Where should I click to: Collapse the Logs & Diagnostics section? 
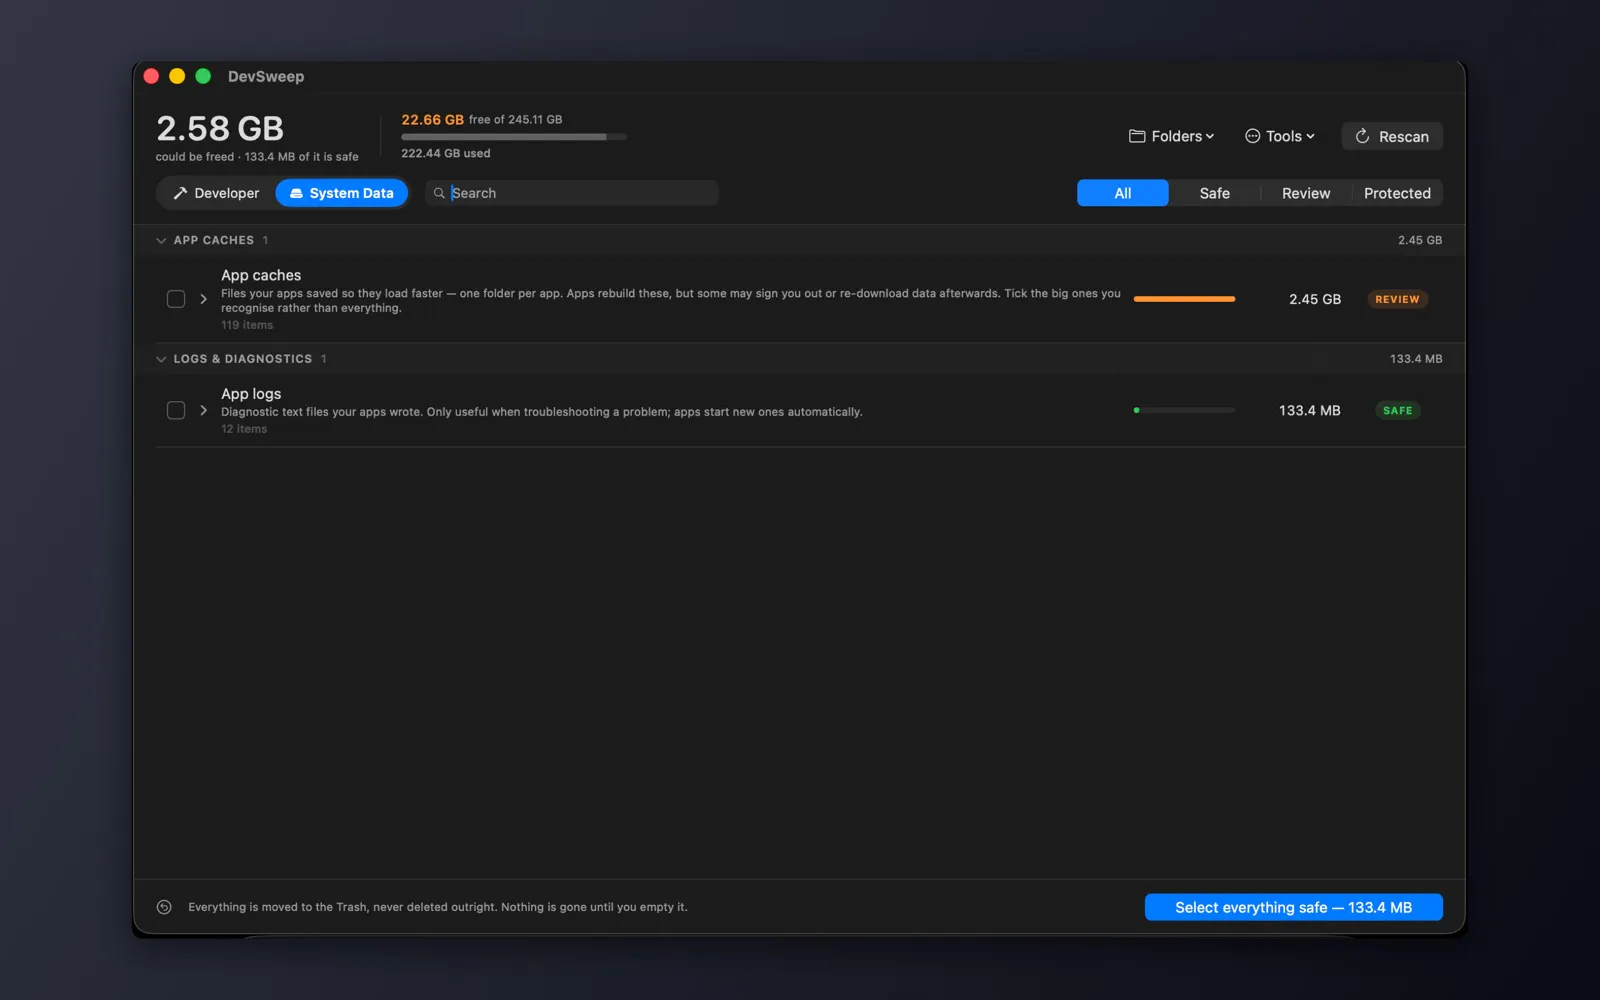(161, 359)
